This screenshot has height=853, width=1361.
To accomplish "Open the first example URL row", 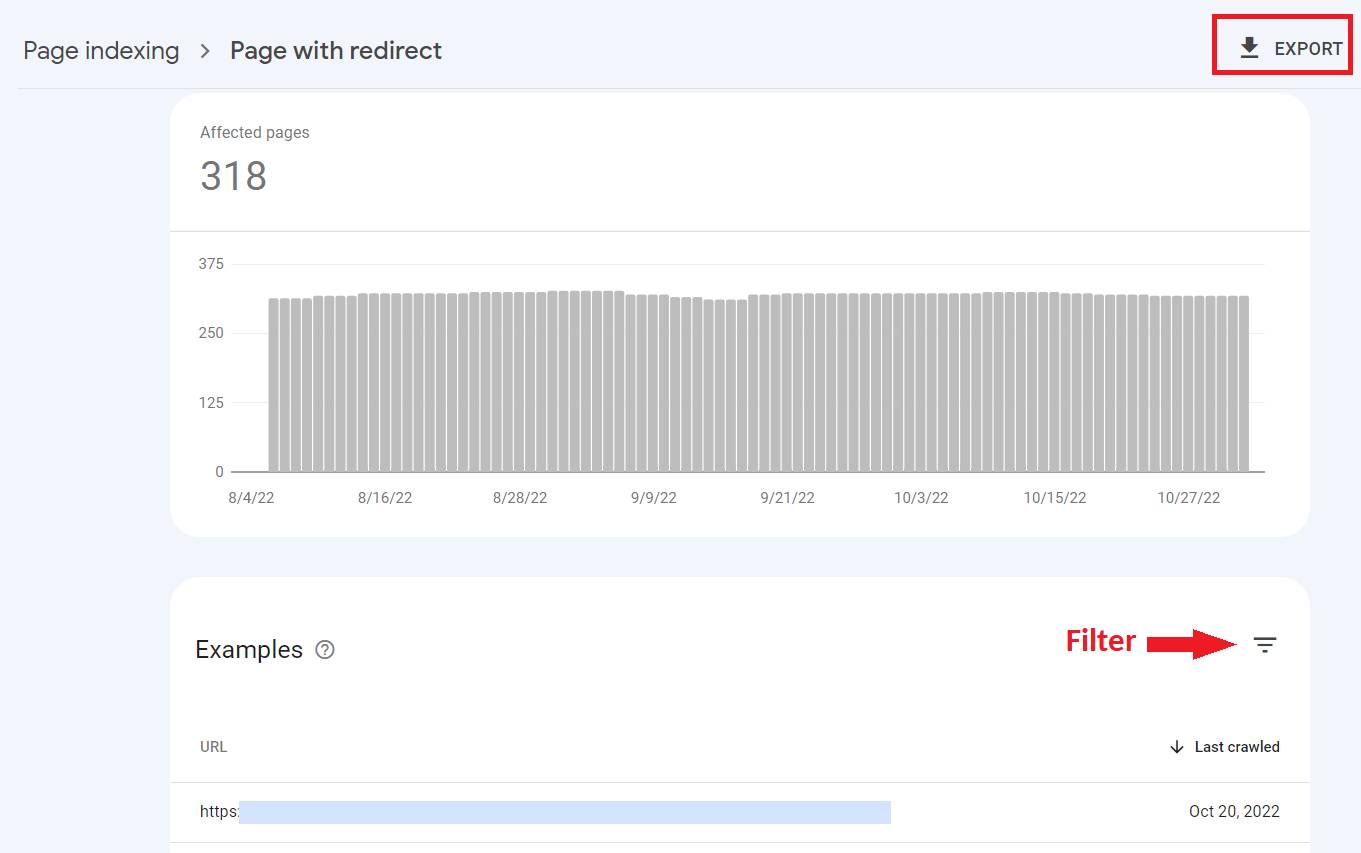I will pos(740,812).
